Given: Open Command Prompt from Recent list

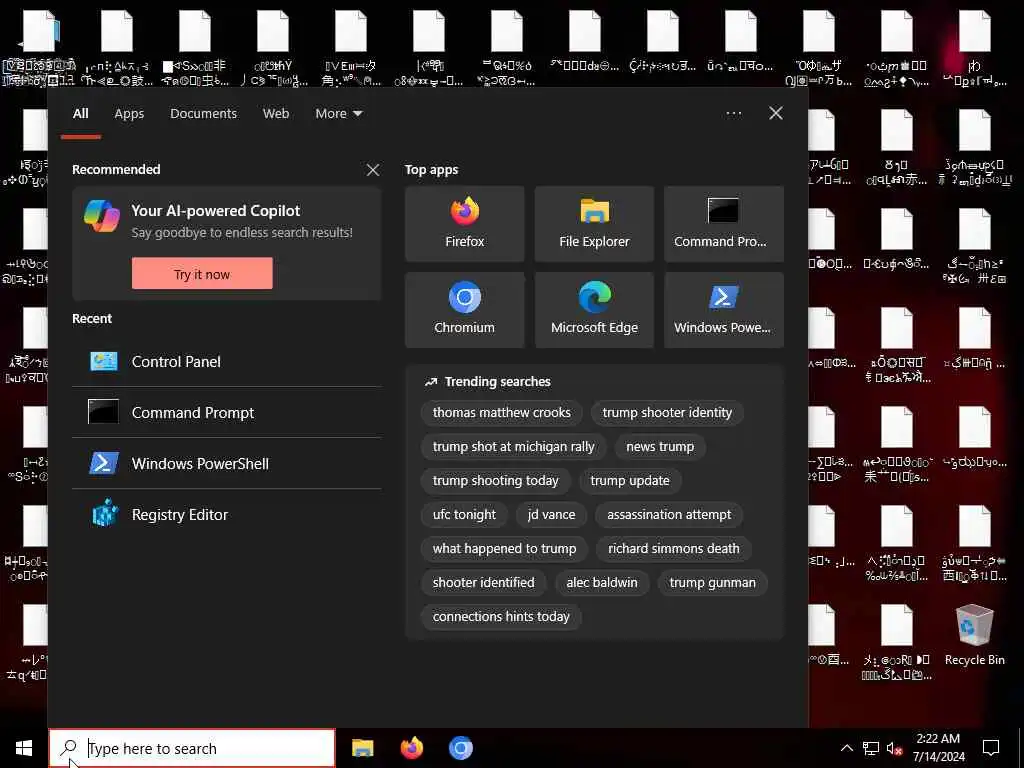Looking at the screenshot, I should [x=227, y=412].
